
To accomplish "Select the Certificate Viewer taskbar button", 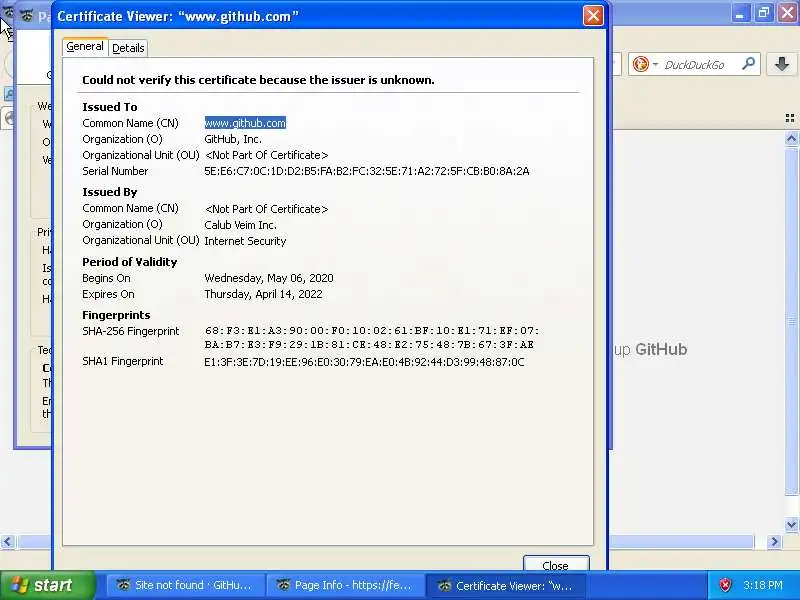I will [505, 585].
